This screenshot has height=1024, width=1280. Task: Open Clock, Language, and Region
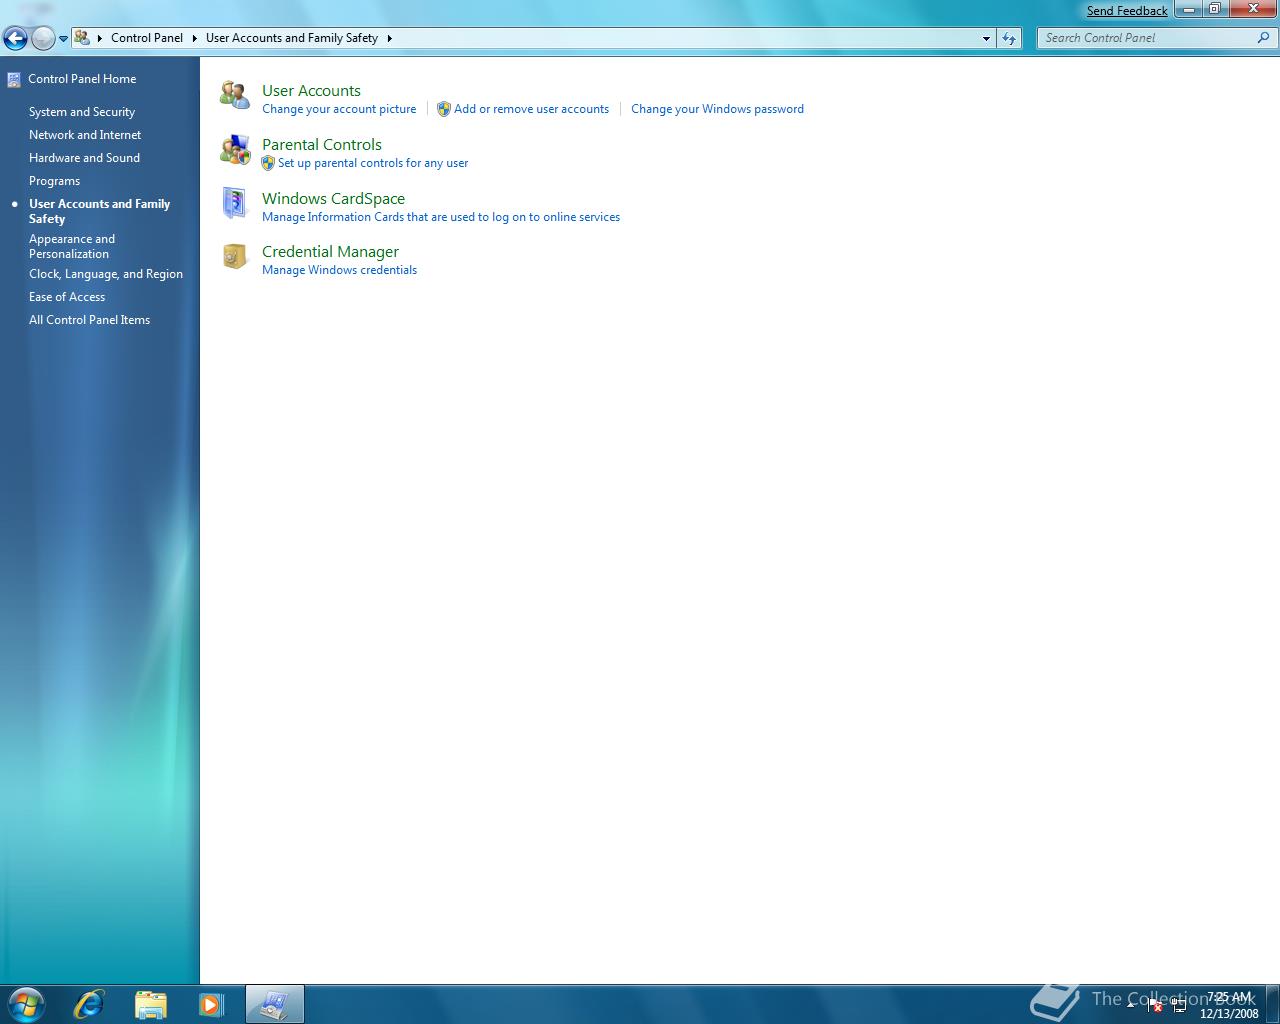(106, 274)
